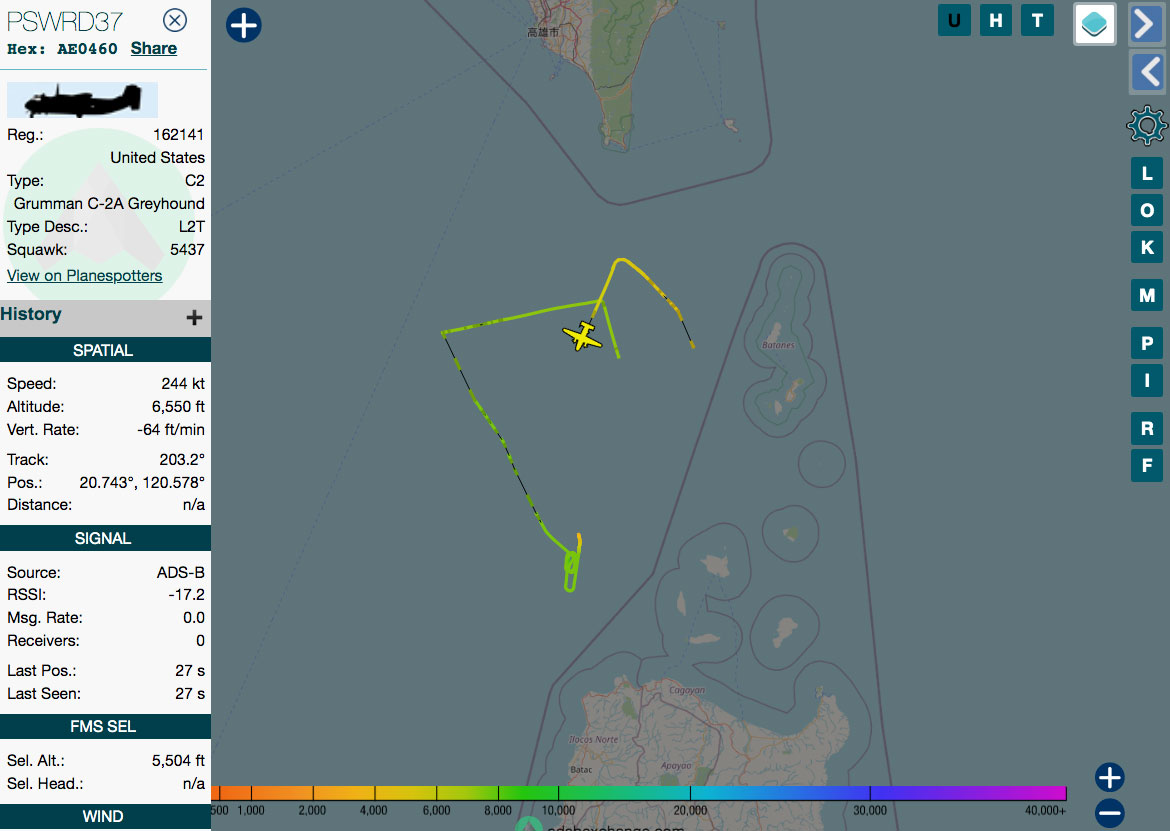Click the Ilocos Norte map label
Screen dimensions: 1170x831
593,740
